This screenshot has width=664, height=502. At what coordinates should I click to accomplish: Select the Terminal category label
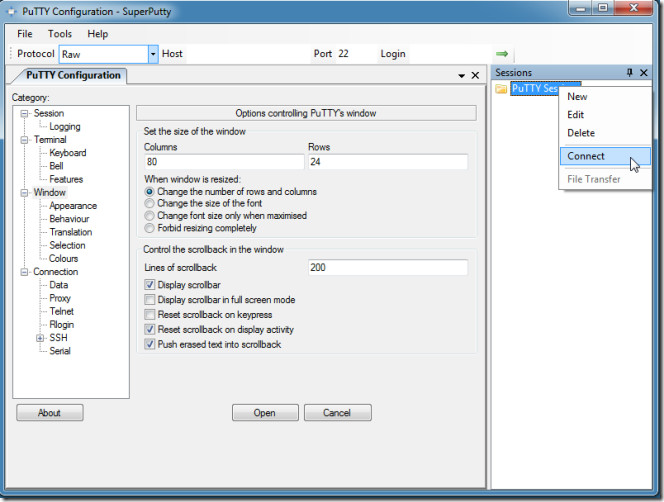(50, 140)
